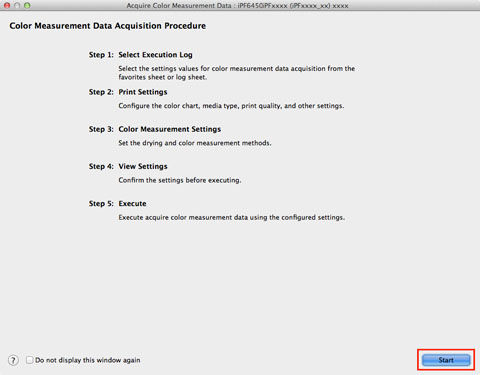Click the 'Color Measurement Data Acquisition Procedure' heading
This screenshot has height=375, width=480.
tap(107, 26)
